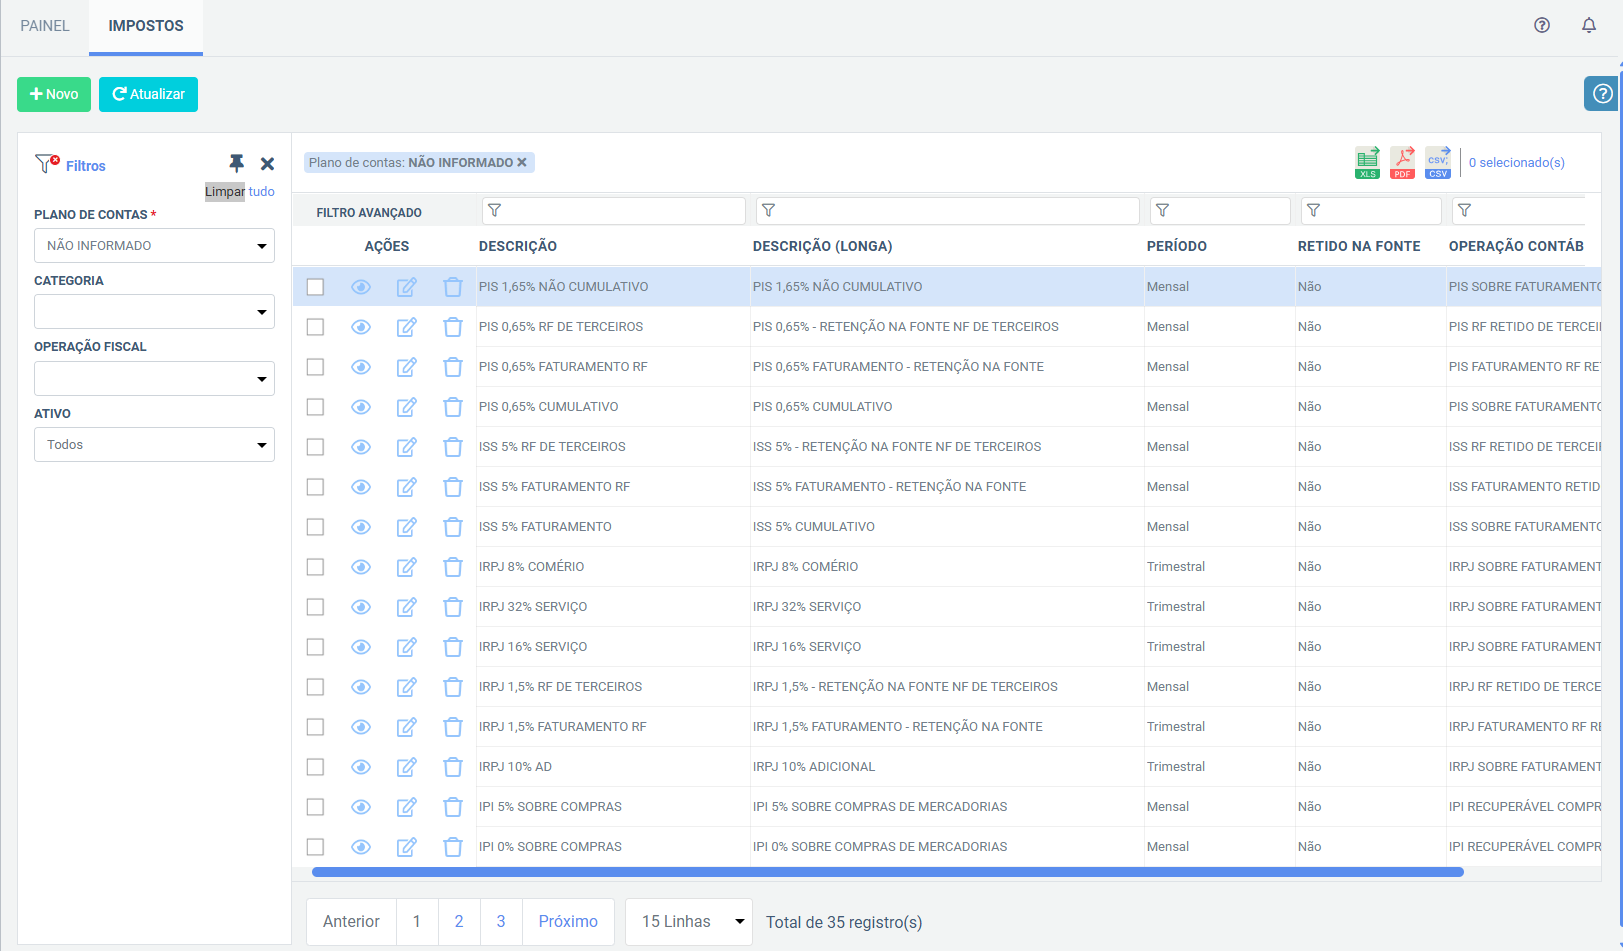Screen dimensions: 1623x951
Task: View ISS 5% FATURAMENTO RF row
Action: 361,487
